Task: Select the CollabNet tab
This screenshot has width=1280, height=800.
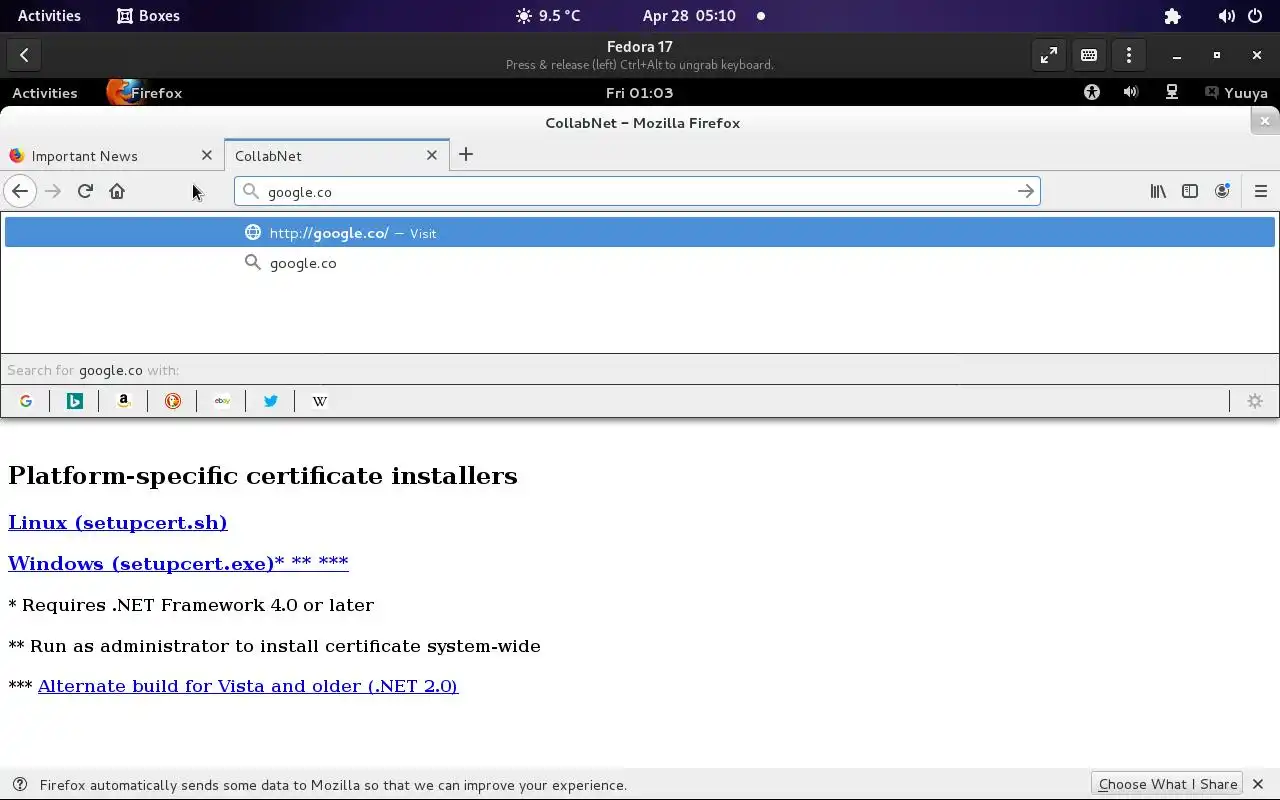Action: (x=337, y=155)
